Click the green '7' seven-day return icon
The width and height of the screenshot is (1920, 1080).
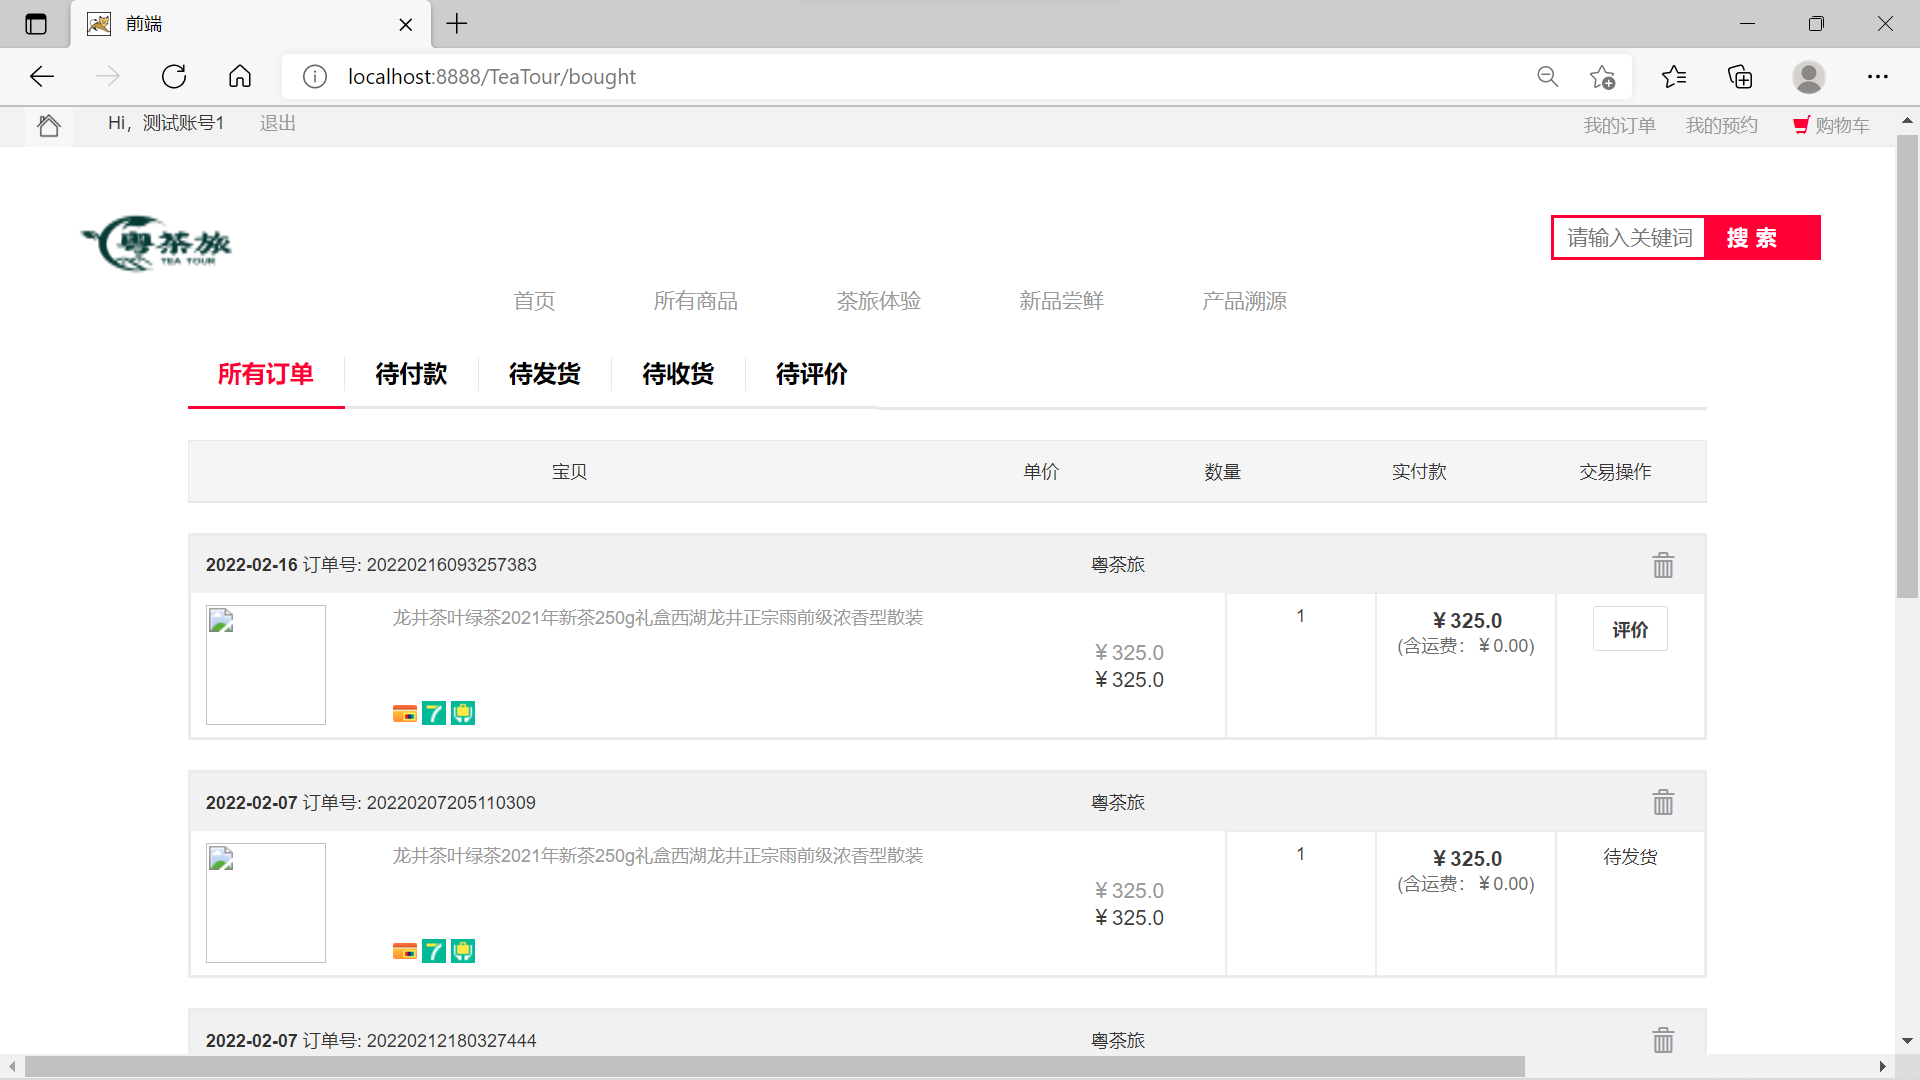point(433,713)
